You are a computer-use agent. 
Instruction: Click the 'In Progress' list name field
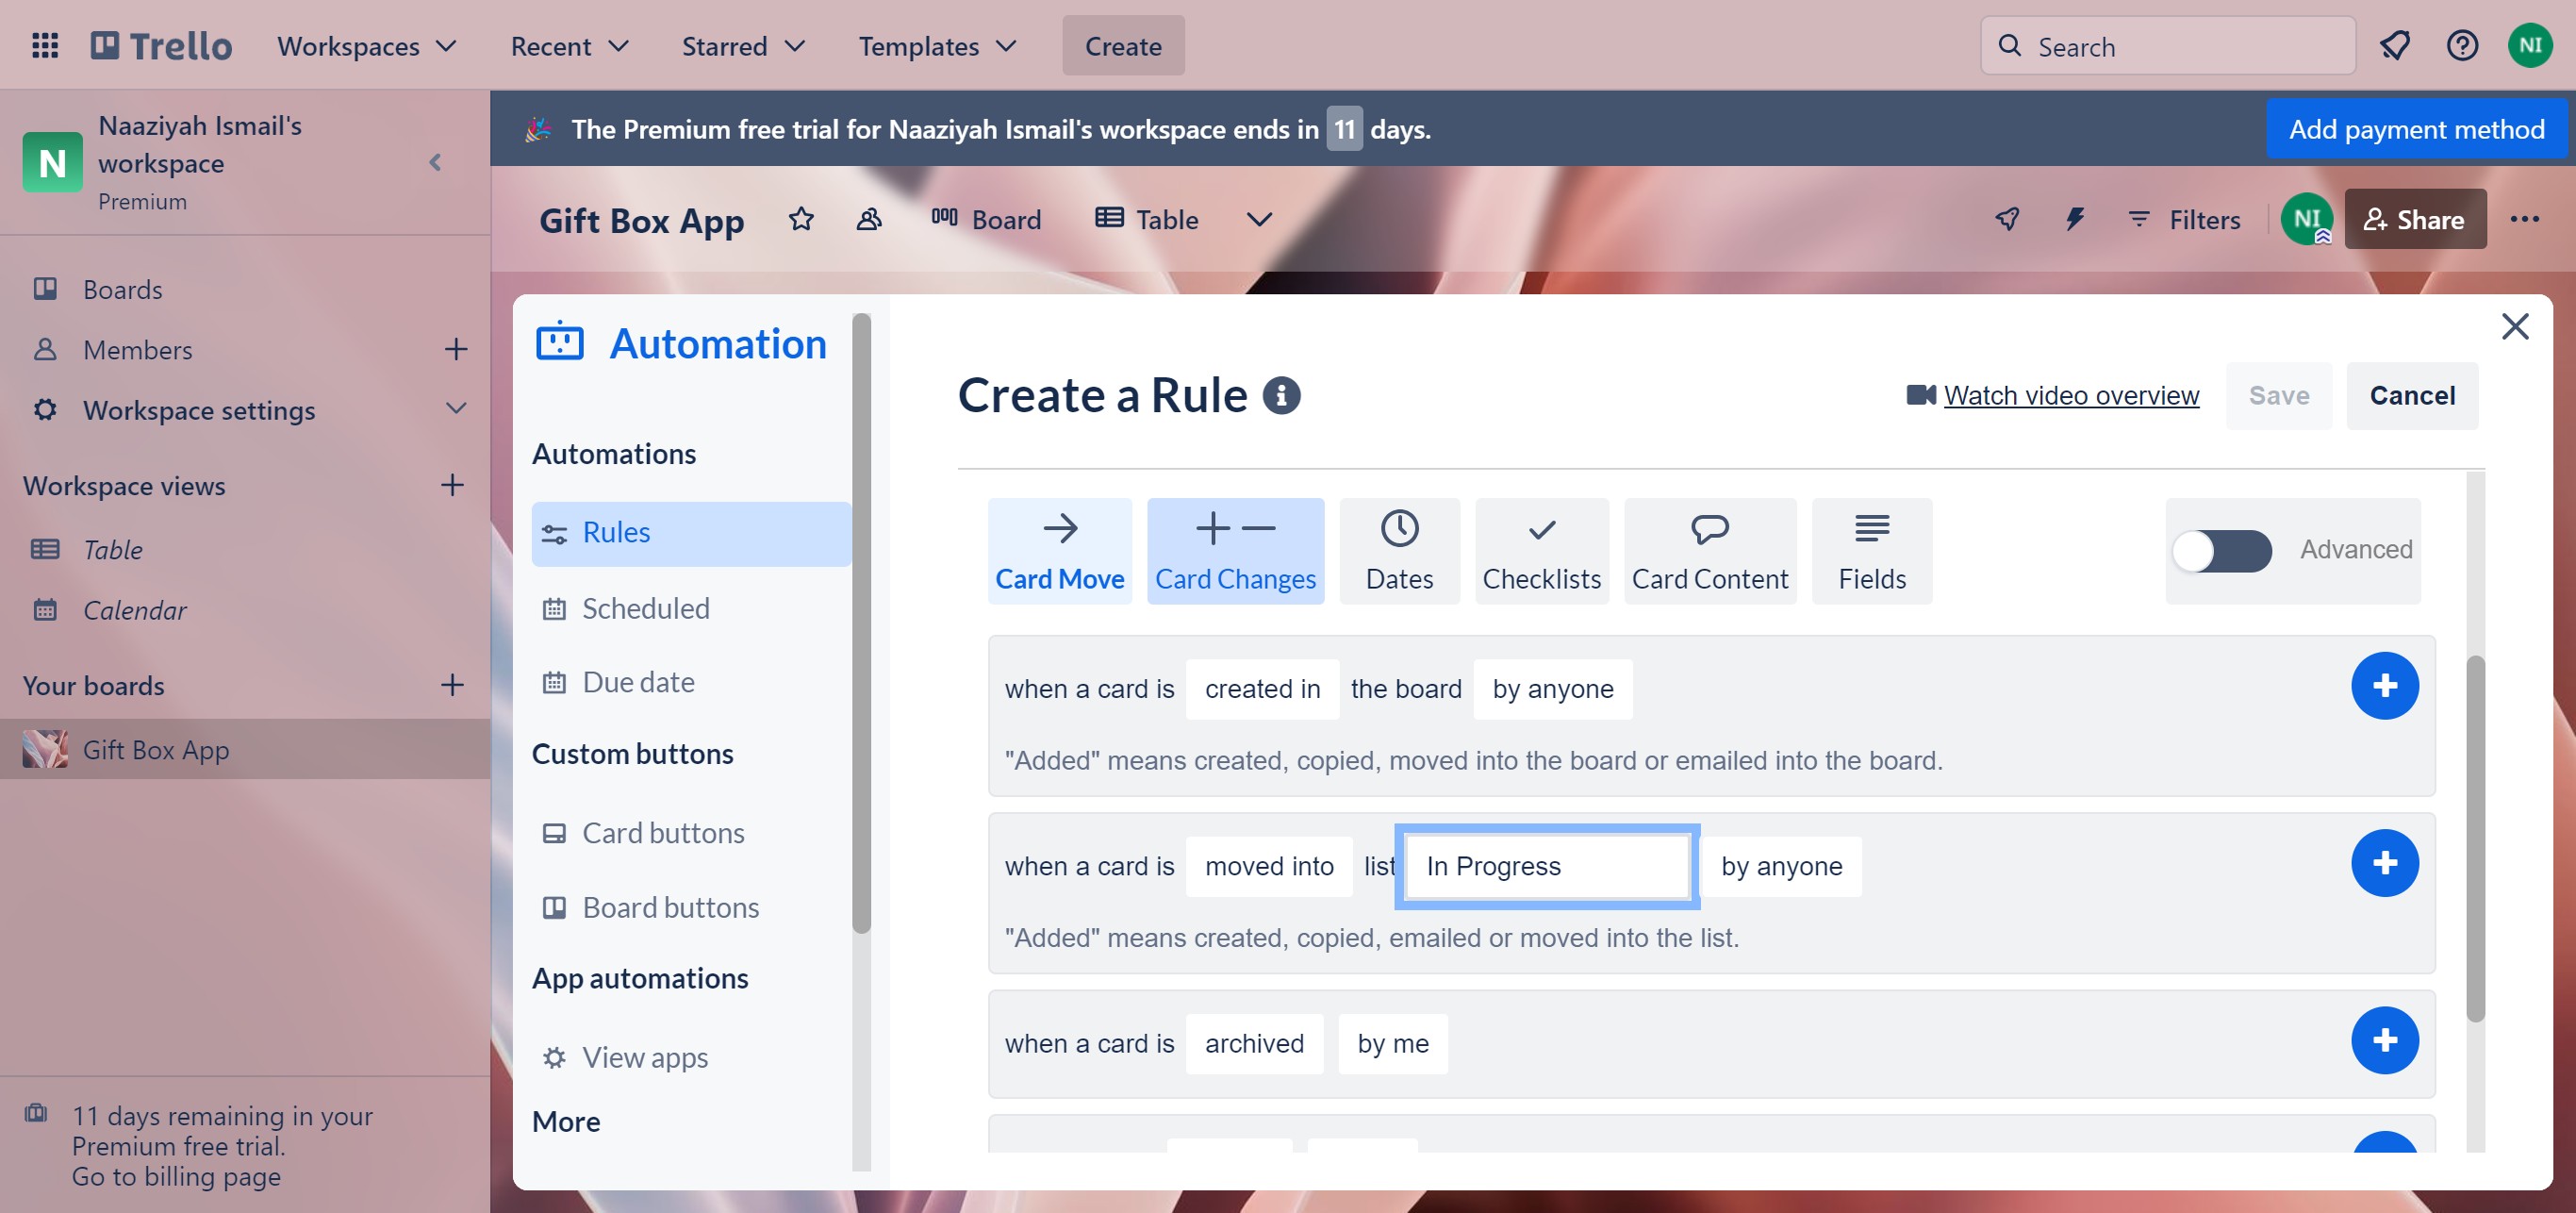coord(1546,866)
